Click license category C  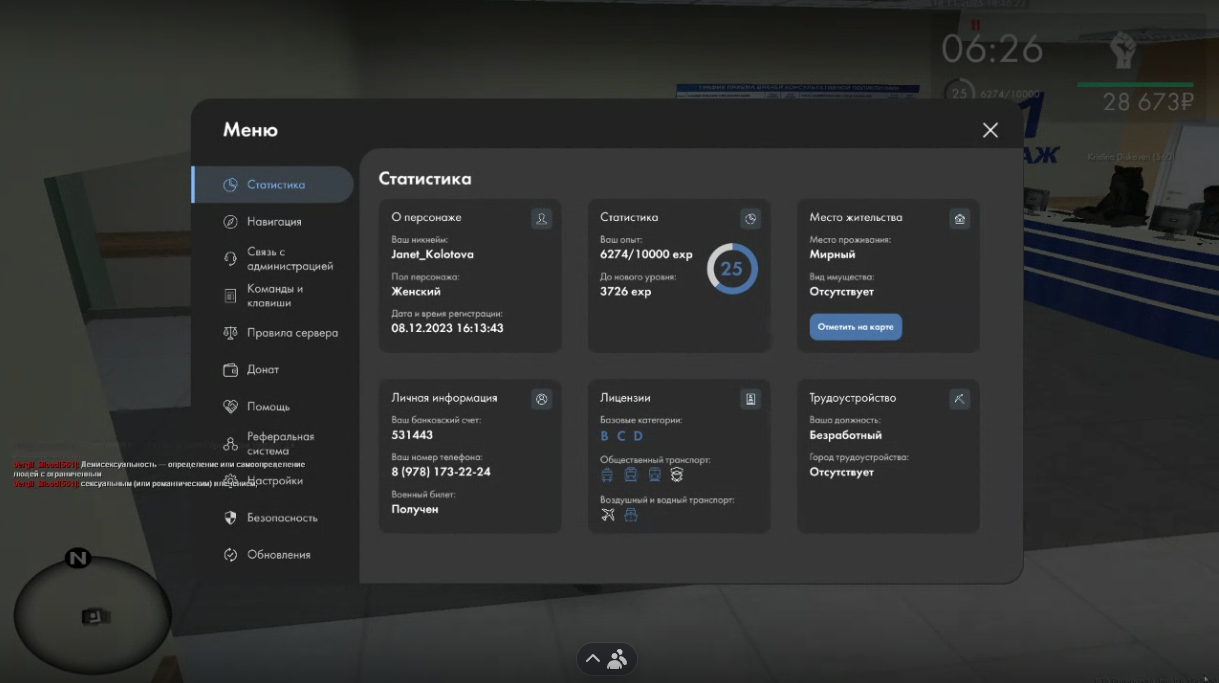pos(621,436)
